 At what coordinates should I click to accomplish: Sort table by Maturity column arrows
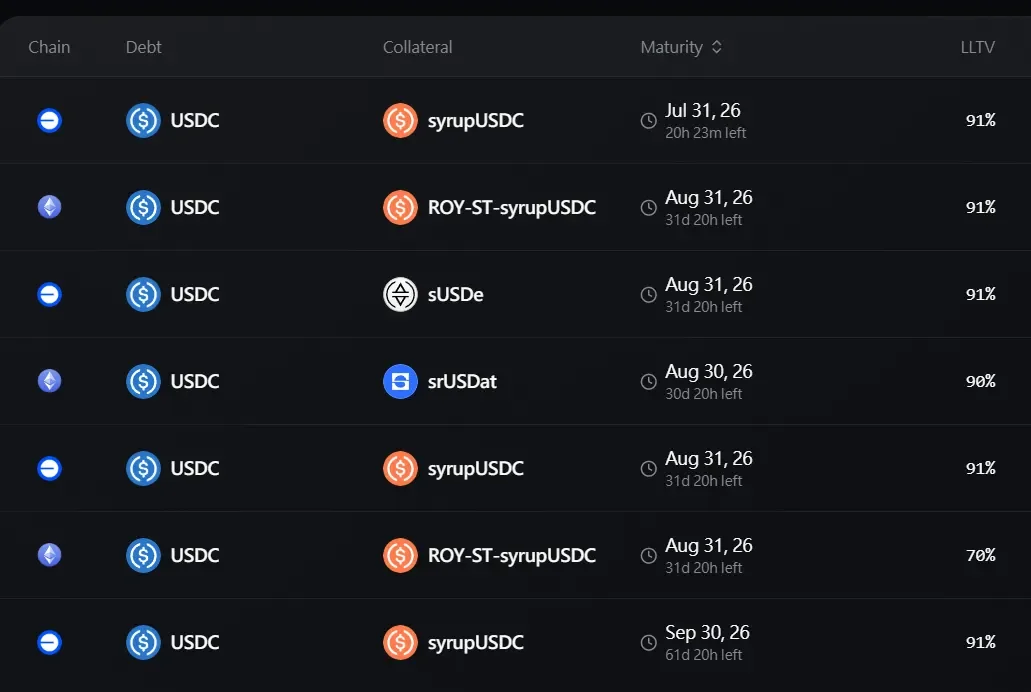717,47
